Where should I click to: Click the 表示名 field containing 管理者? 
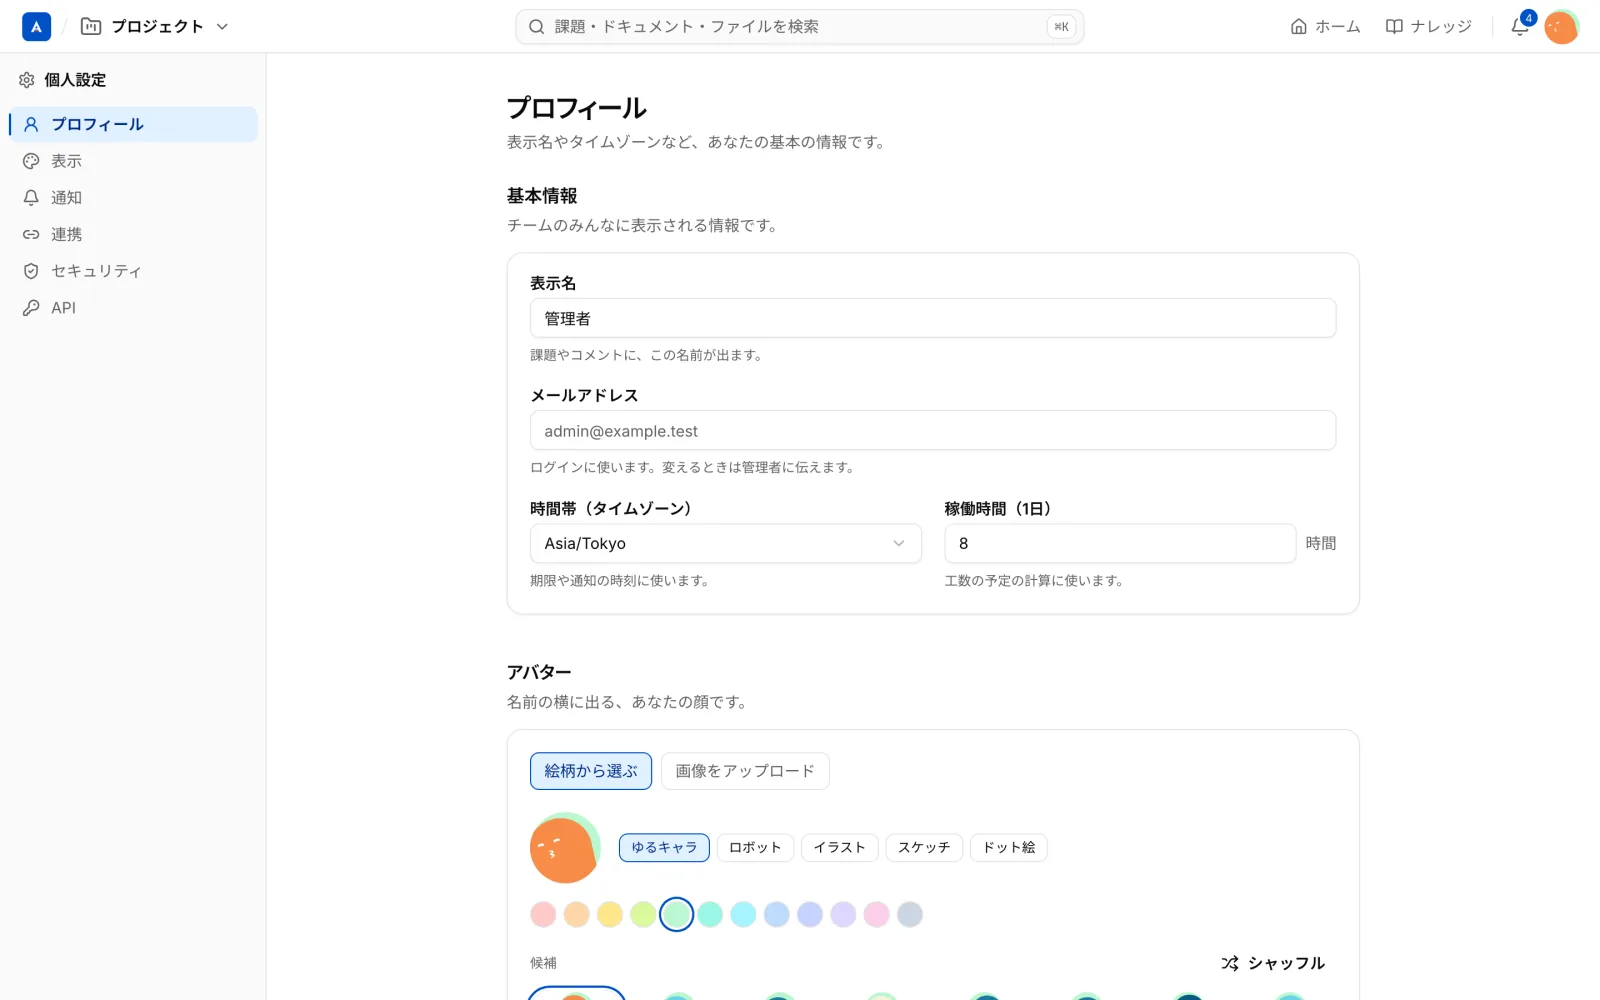coord(933,318)
